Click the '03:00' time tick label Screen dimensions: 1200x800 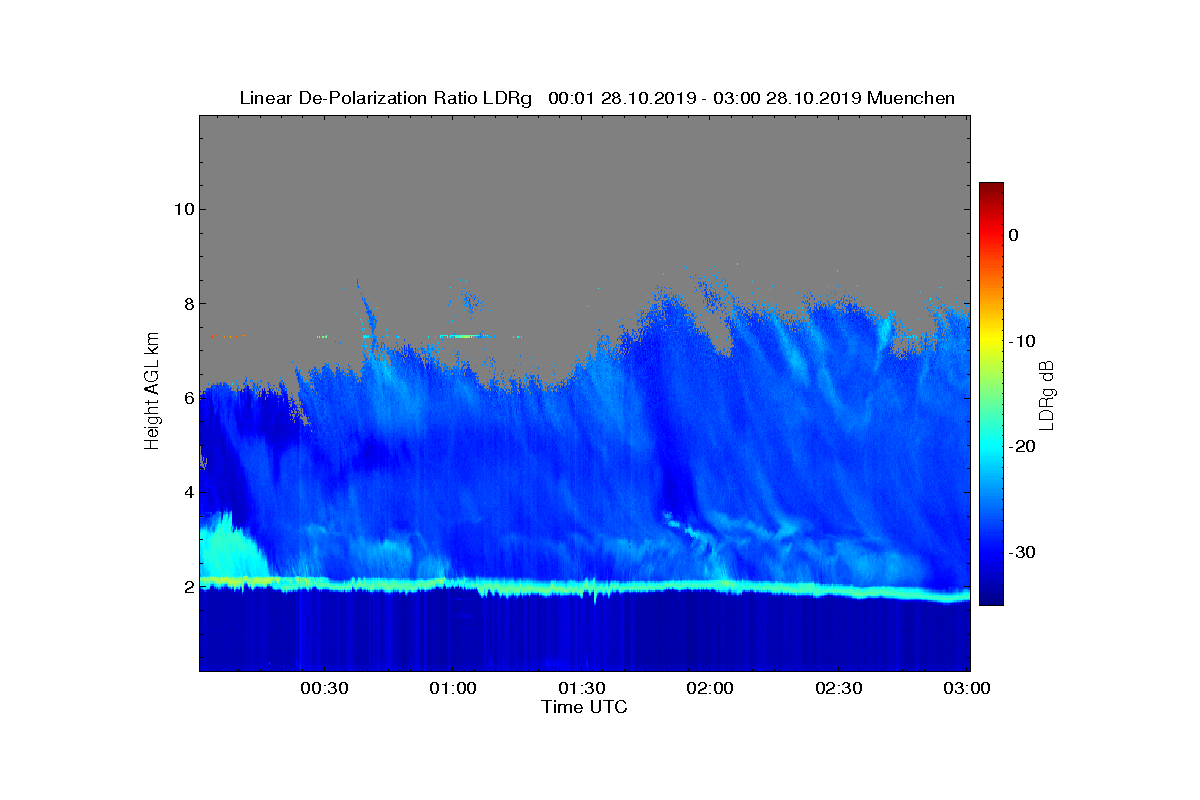click(x=967, y=688)
